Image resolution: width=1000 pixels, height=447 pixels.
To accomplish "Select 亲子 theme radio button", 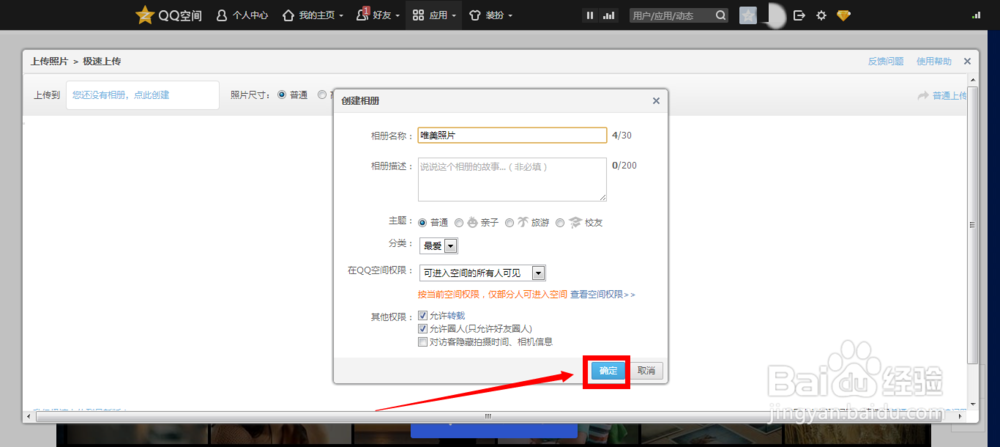I will tap(459, 223).
